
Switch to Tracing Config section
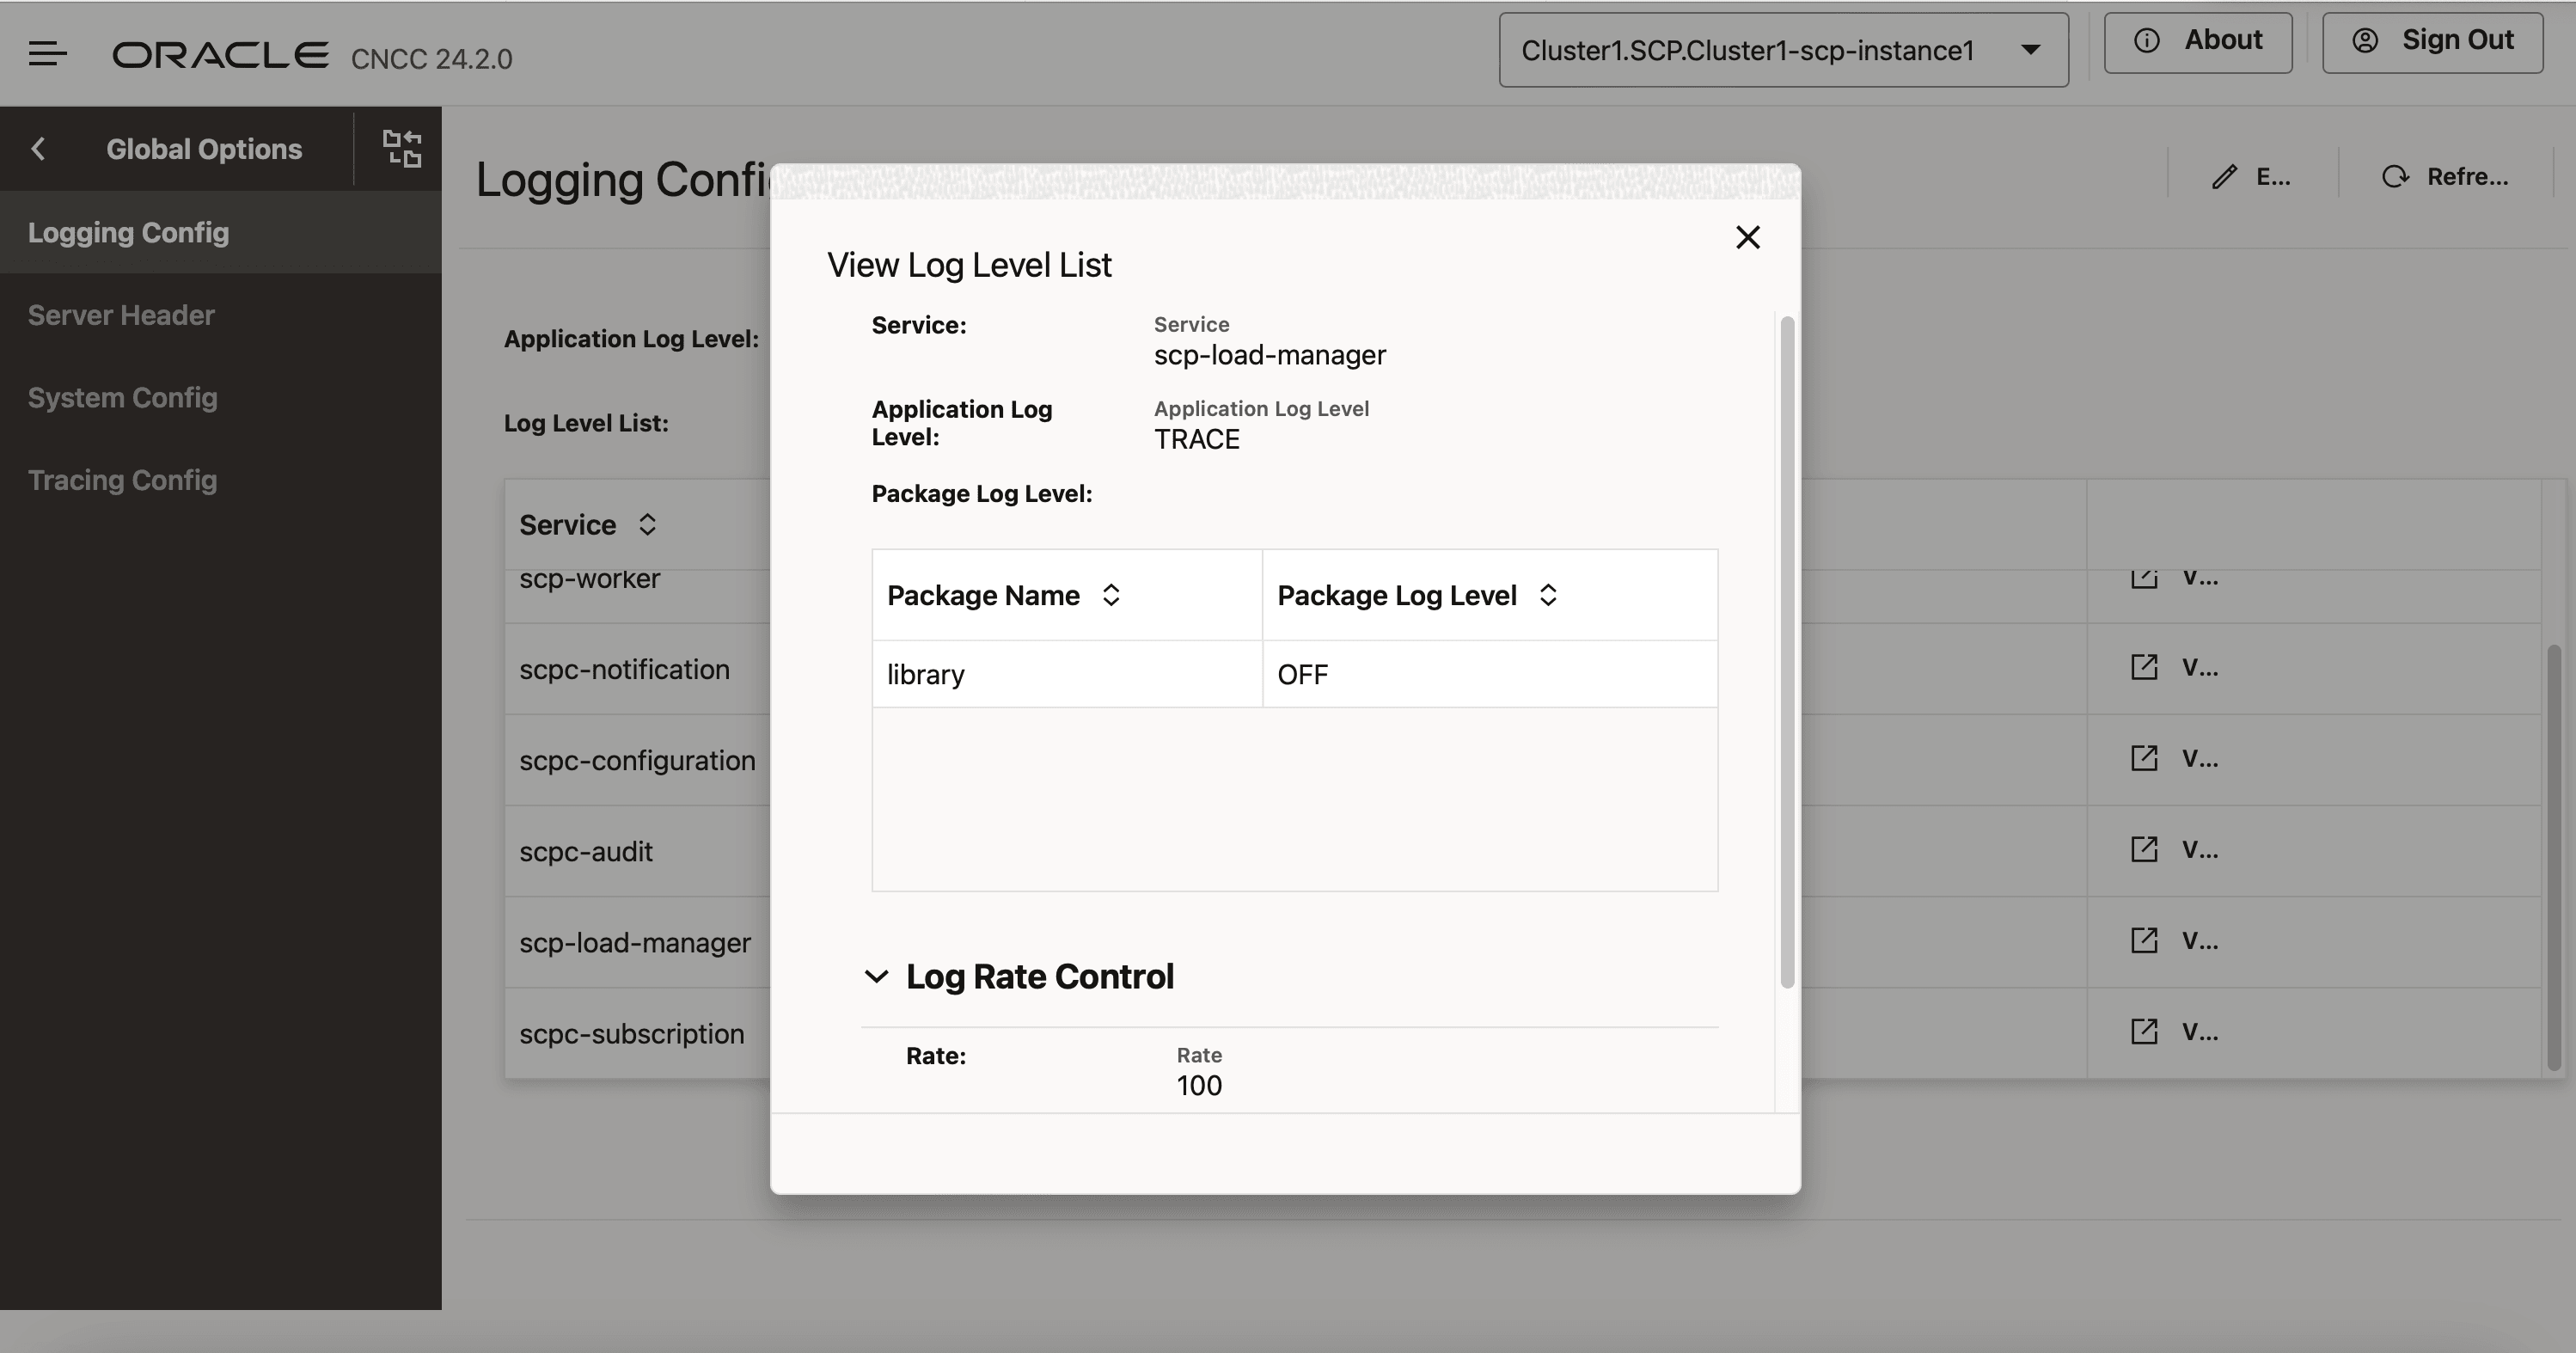click(x=122, y=480)
